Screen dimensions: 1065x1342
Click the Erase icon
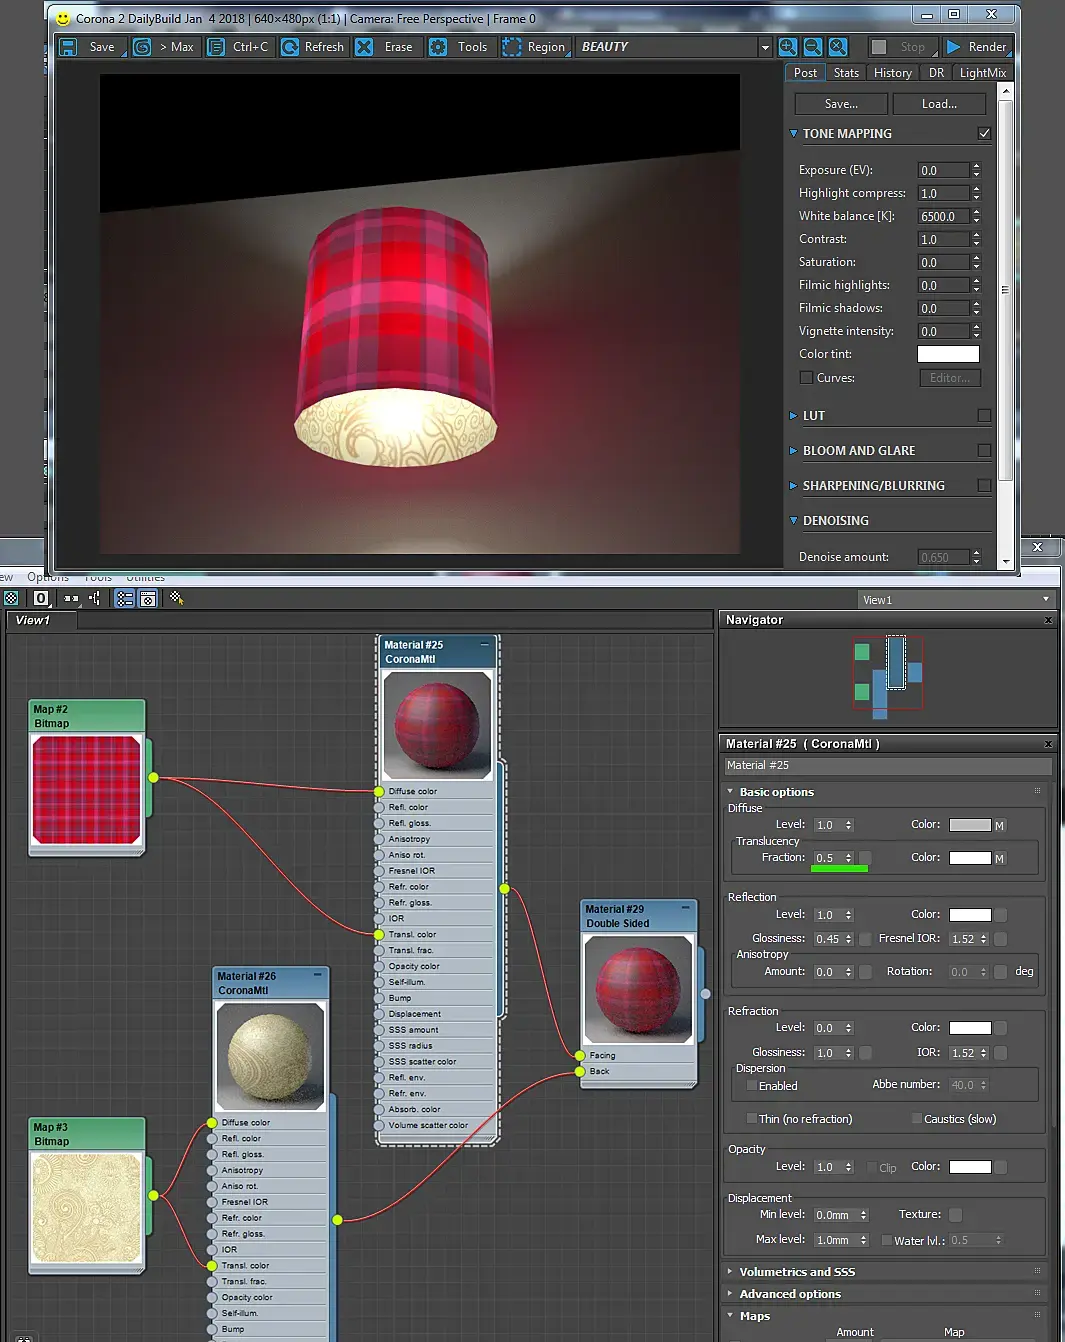click(365, 47)
